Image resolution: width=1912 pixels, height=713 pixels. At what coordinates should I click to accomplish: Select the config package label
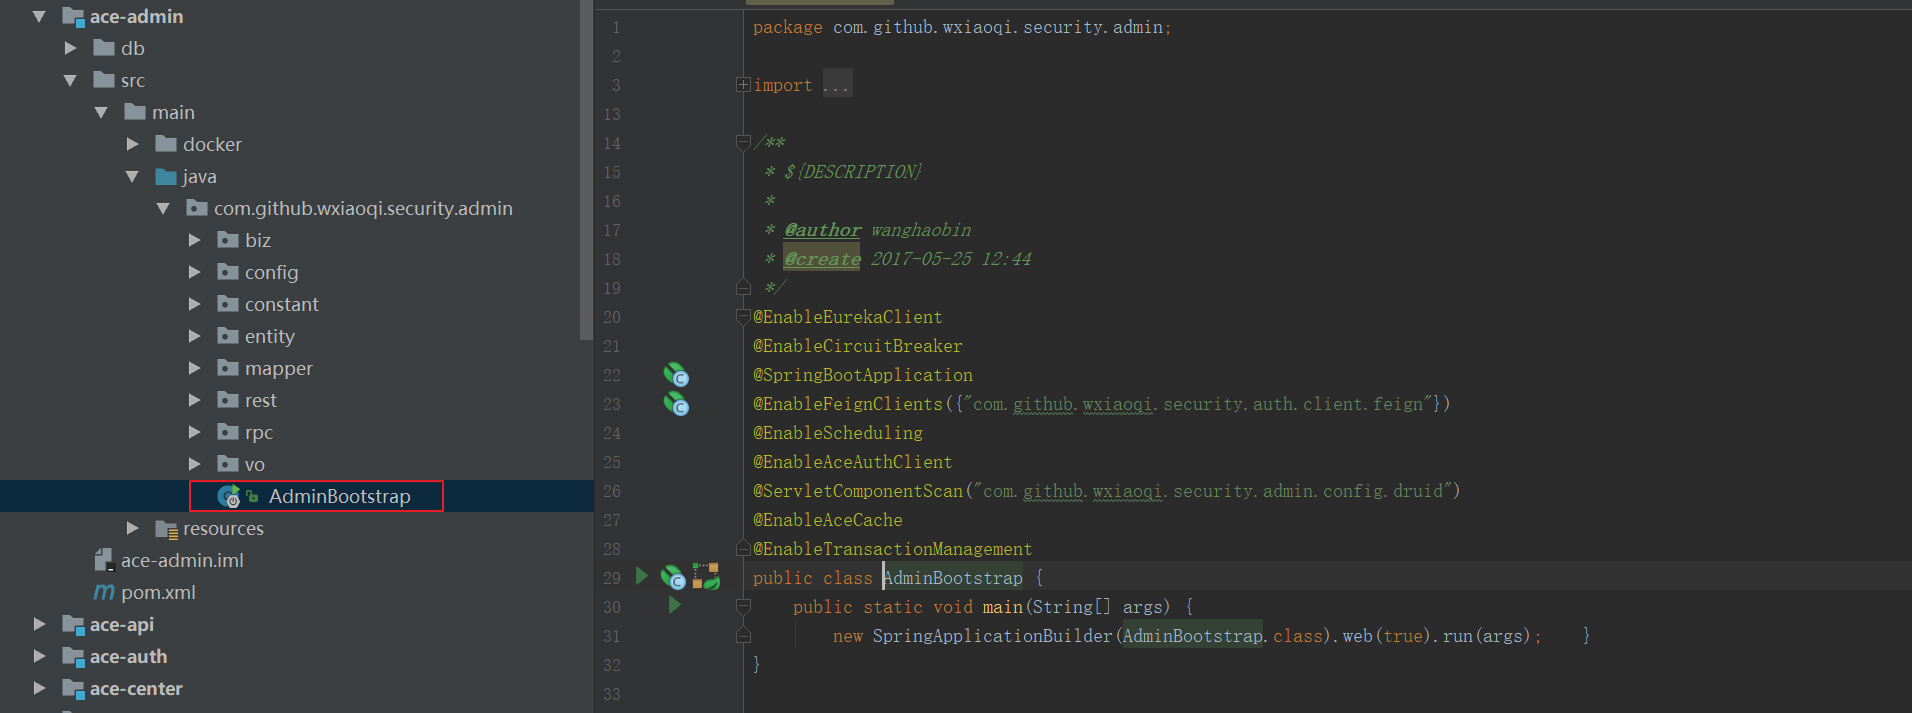(271, 272)
